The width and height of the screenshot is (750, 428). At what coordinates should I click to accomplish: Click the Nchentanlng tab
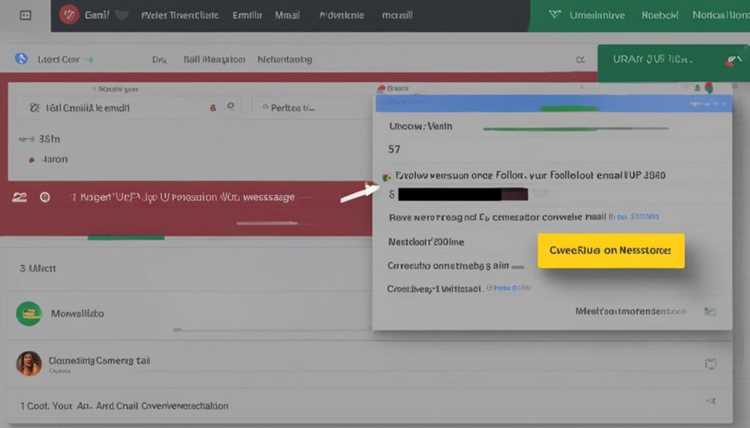285,60
